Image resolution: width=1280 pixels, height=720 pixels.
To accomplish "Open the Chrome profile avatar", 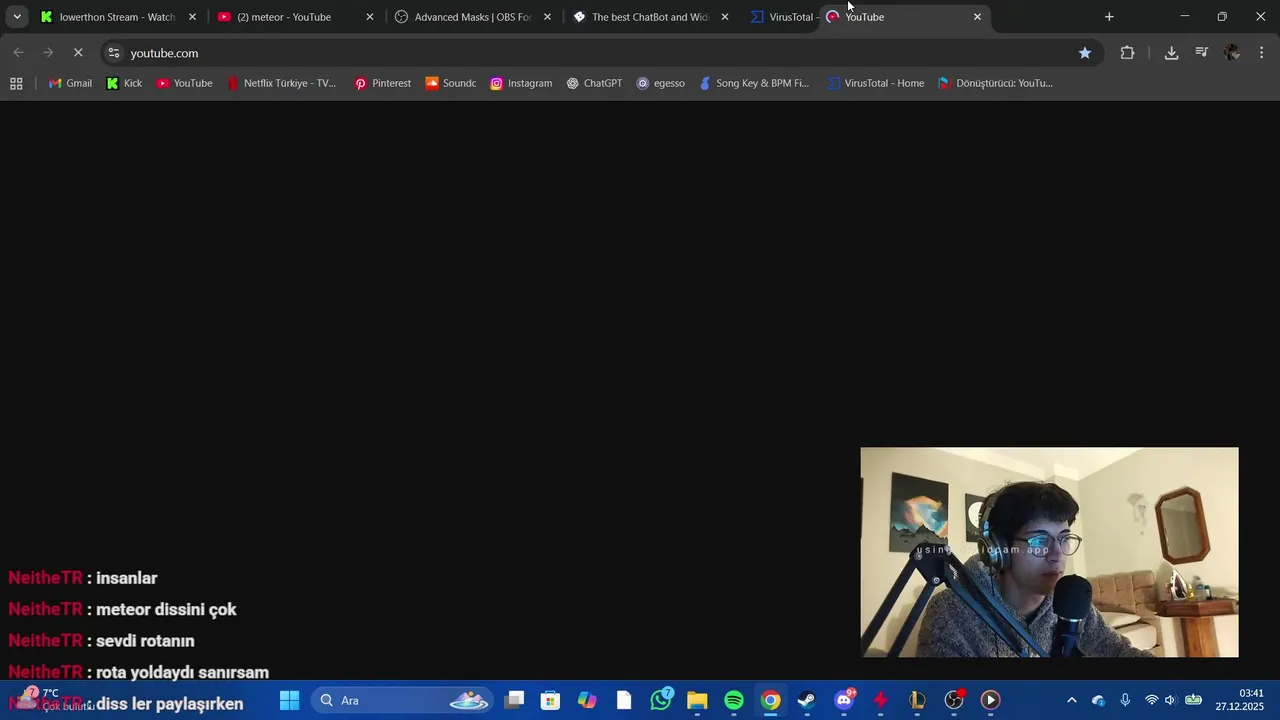I will 1232,53.
